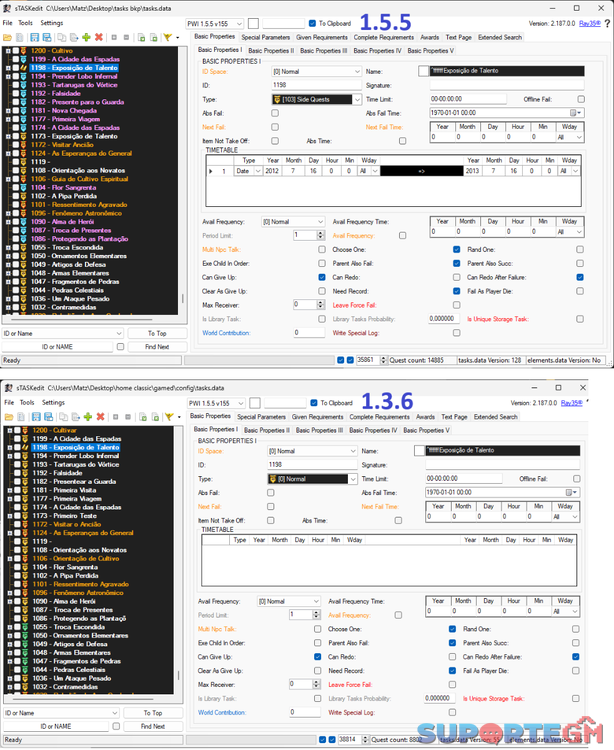The image size is (614, 750).
Task: Click the first blue save icon in bottom window
Action: click(x=34, y=417)
